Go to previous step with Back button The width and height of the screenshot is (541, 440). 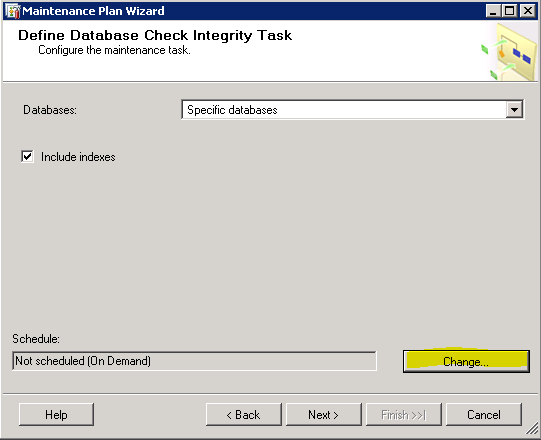(x=244, y=414)
